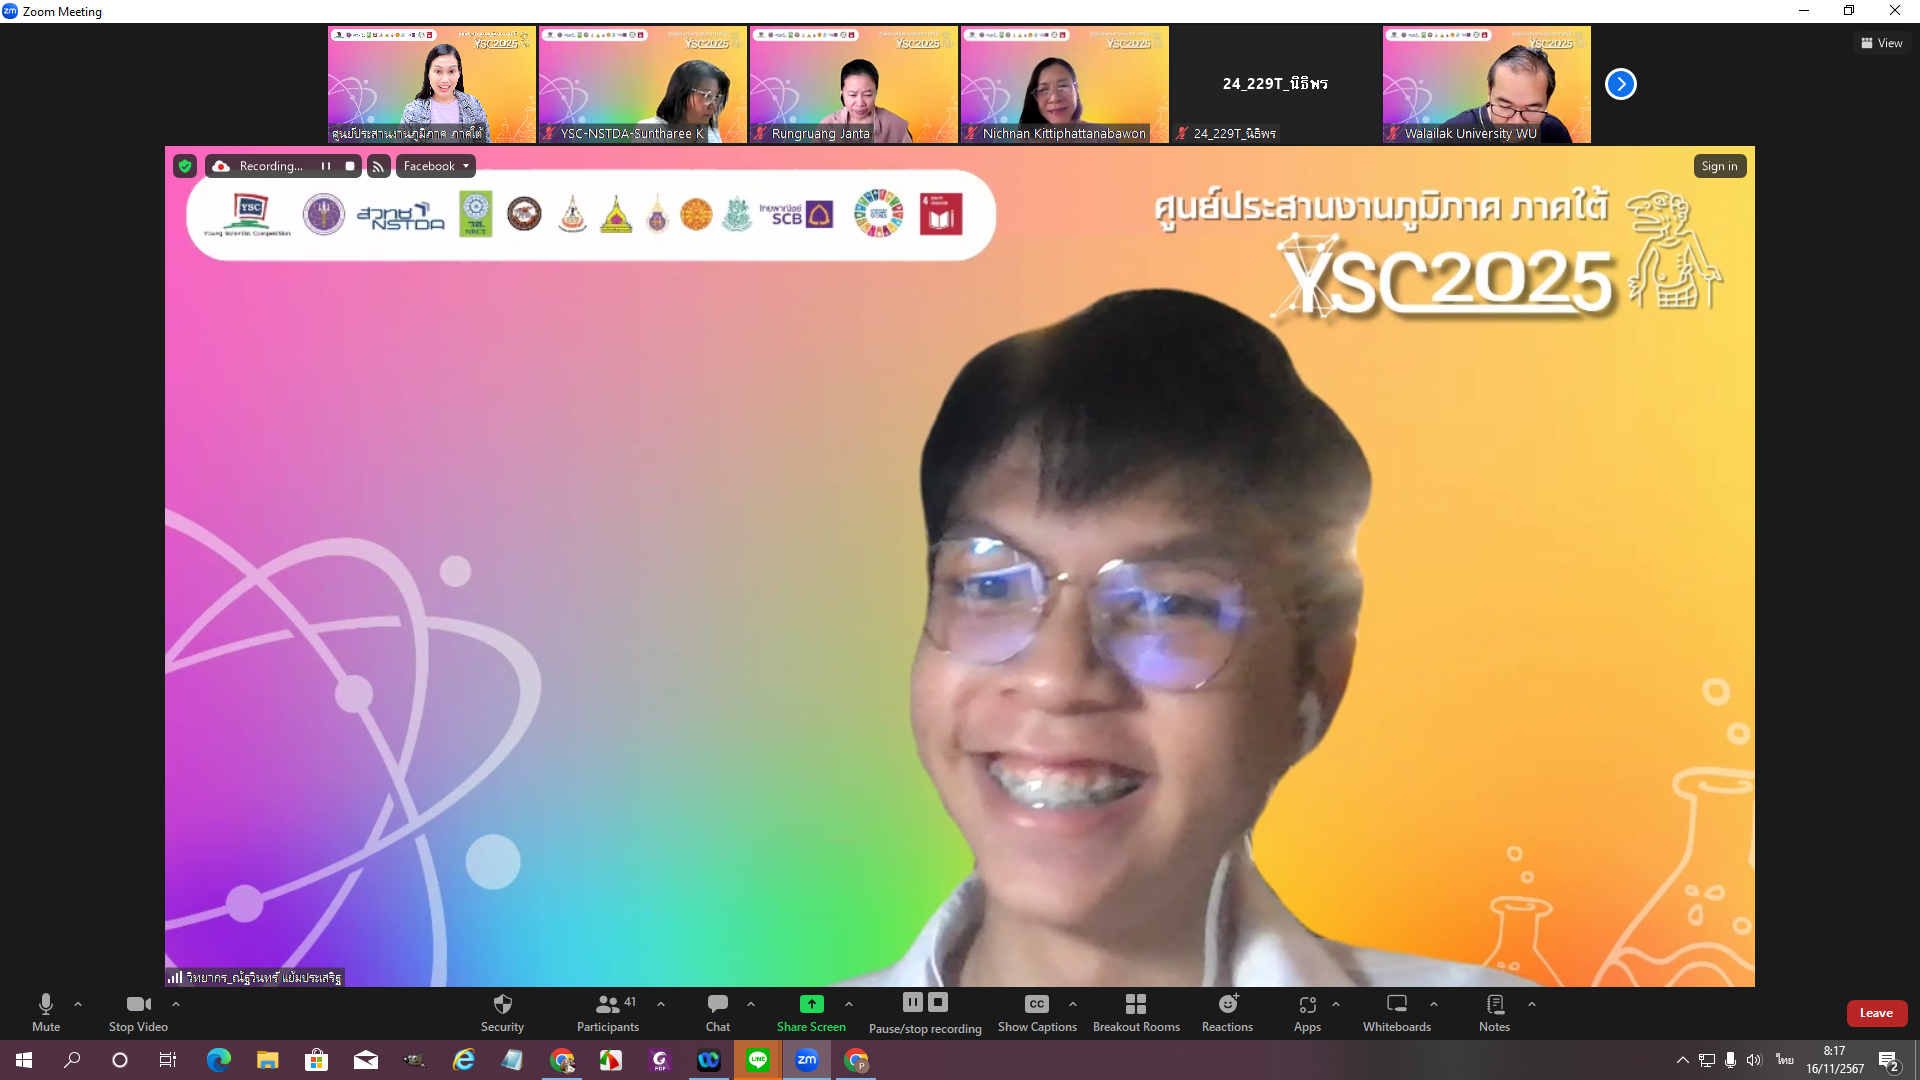Viewport: 1920px width, 1080px height.
Task: Click the live stream broadcast icon
Action: (378, 167)
